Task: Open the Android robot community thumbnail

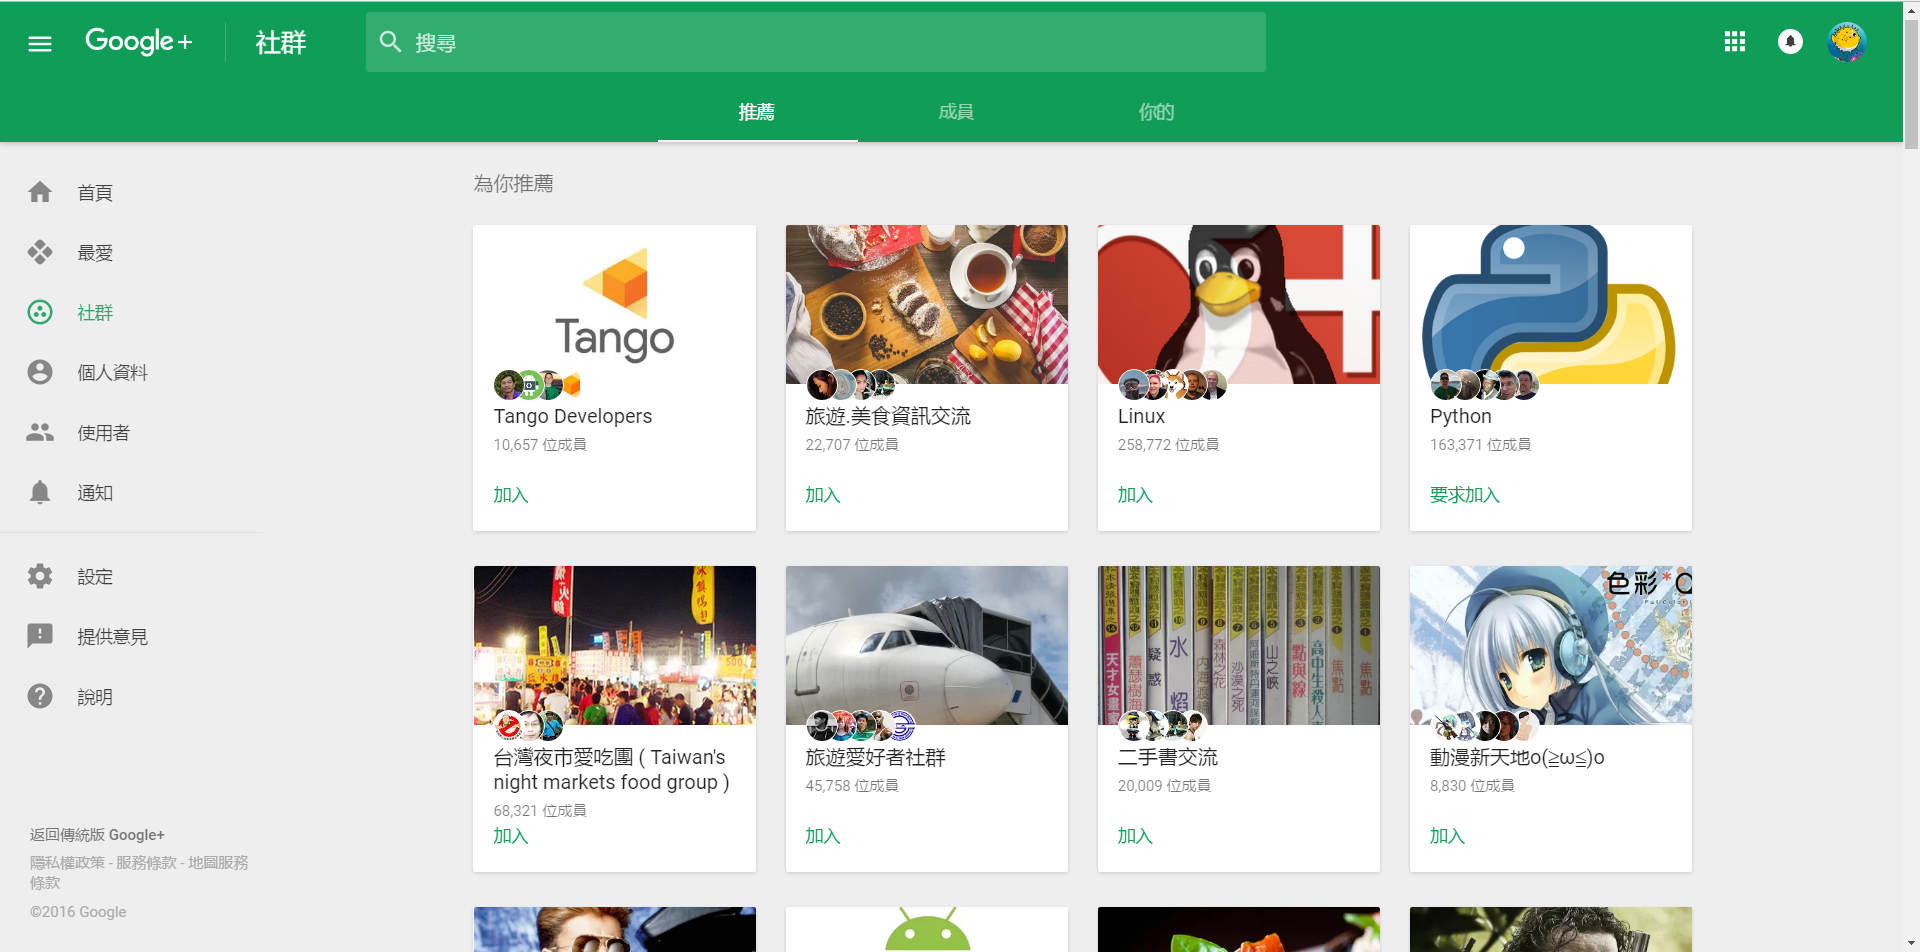Action: pos(927,929)
